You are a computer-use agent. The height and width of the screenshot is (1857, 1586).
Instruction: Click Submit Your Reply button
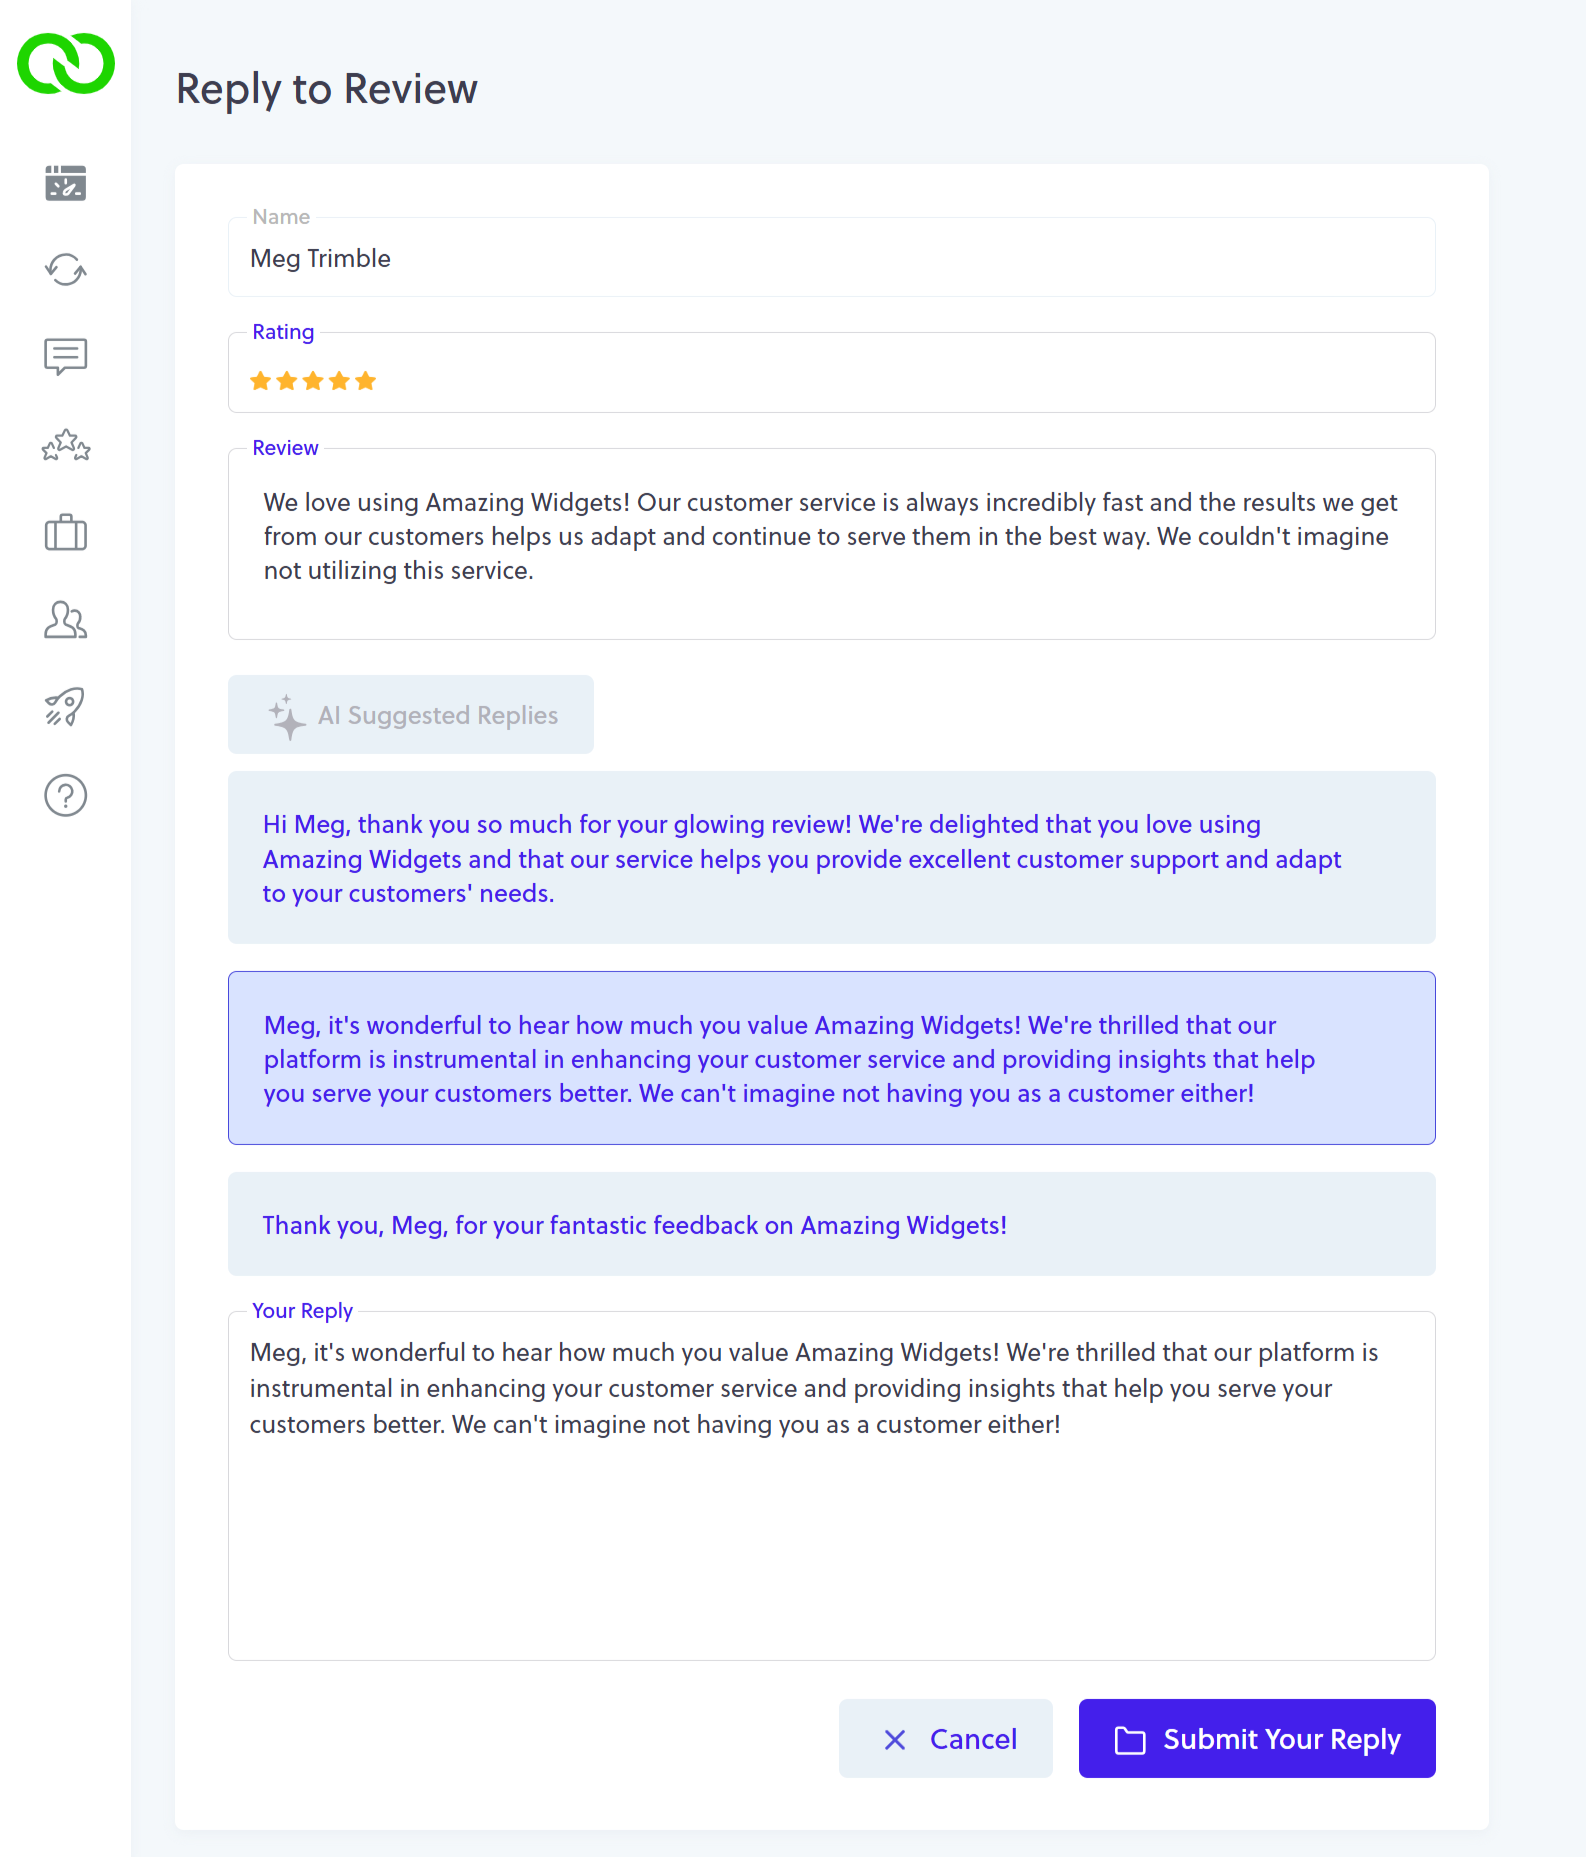[1257, 1739]
